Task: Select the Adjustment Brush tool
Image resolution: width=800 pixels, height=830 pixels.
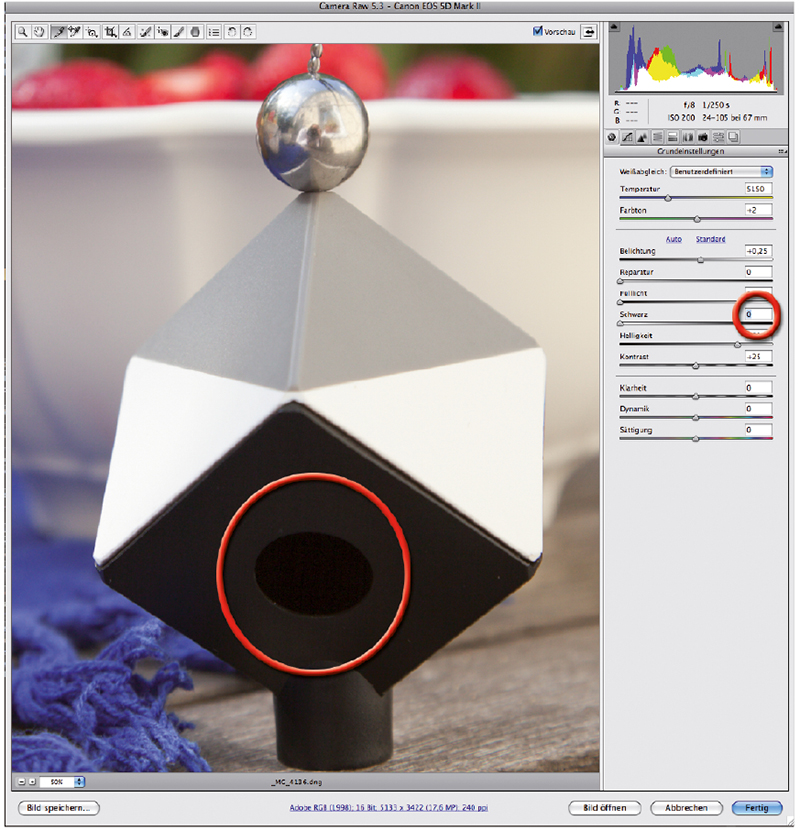Action: [179, 32]
